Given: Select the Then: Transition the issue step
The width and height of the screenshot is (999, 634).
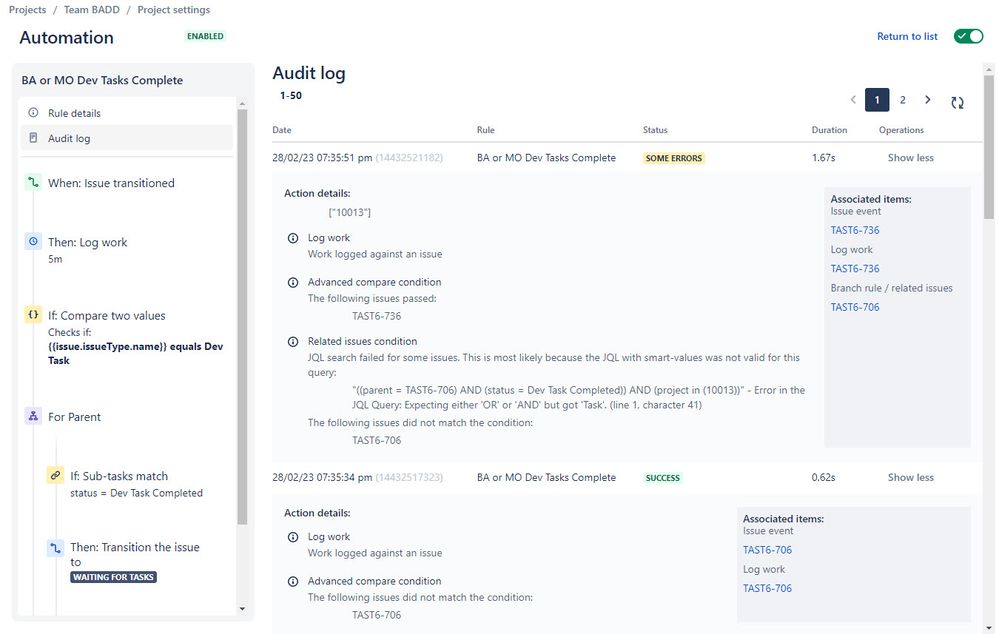Looking at the screenshot, I should pyautogui.click(x=134, y=554).
